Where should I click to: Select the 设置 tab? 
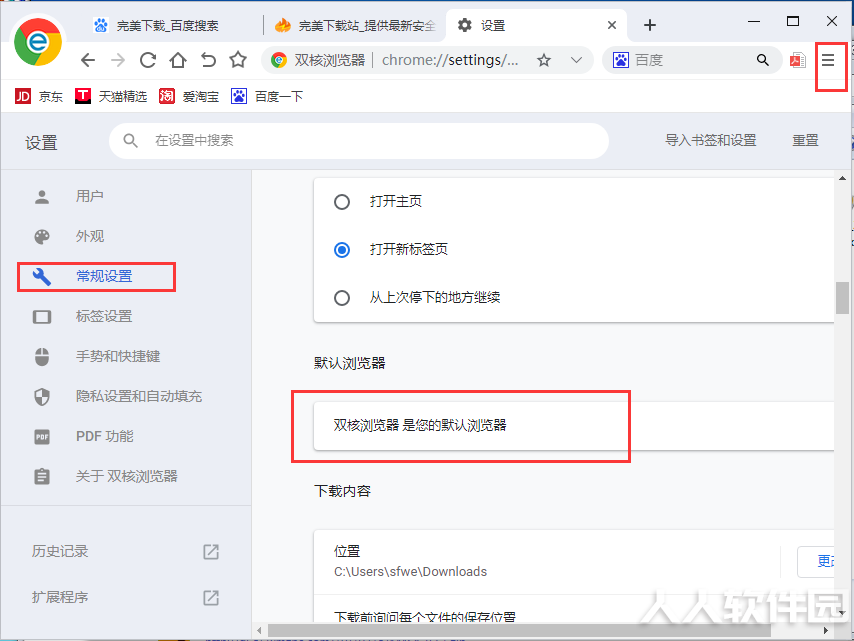(536, 25)
